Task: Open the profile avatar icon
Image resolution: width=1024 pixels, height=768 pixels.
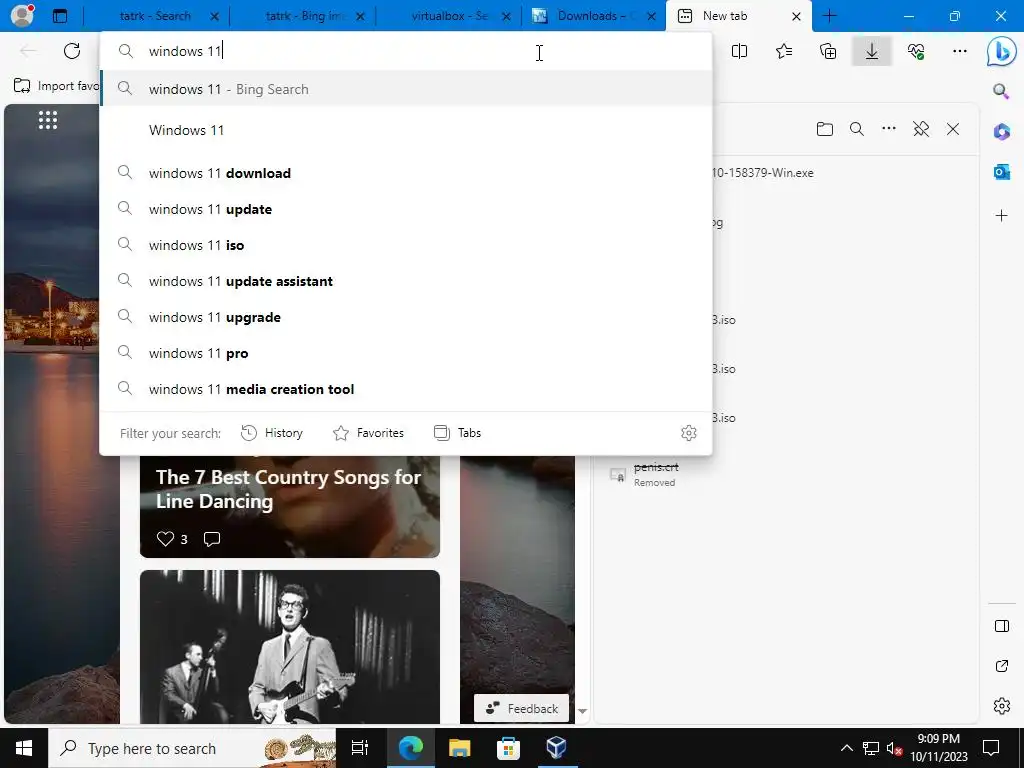Action: 22,15
